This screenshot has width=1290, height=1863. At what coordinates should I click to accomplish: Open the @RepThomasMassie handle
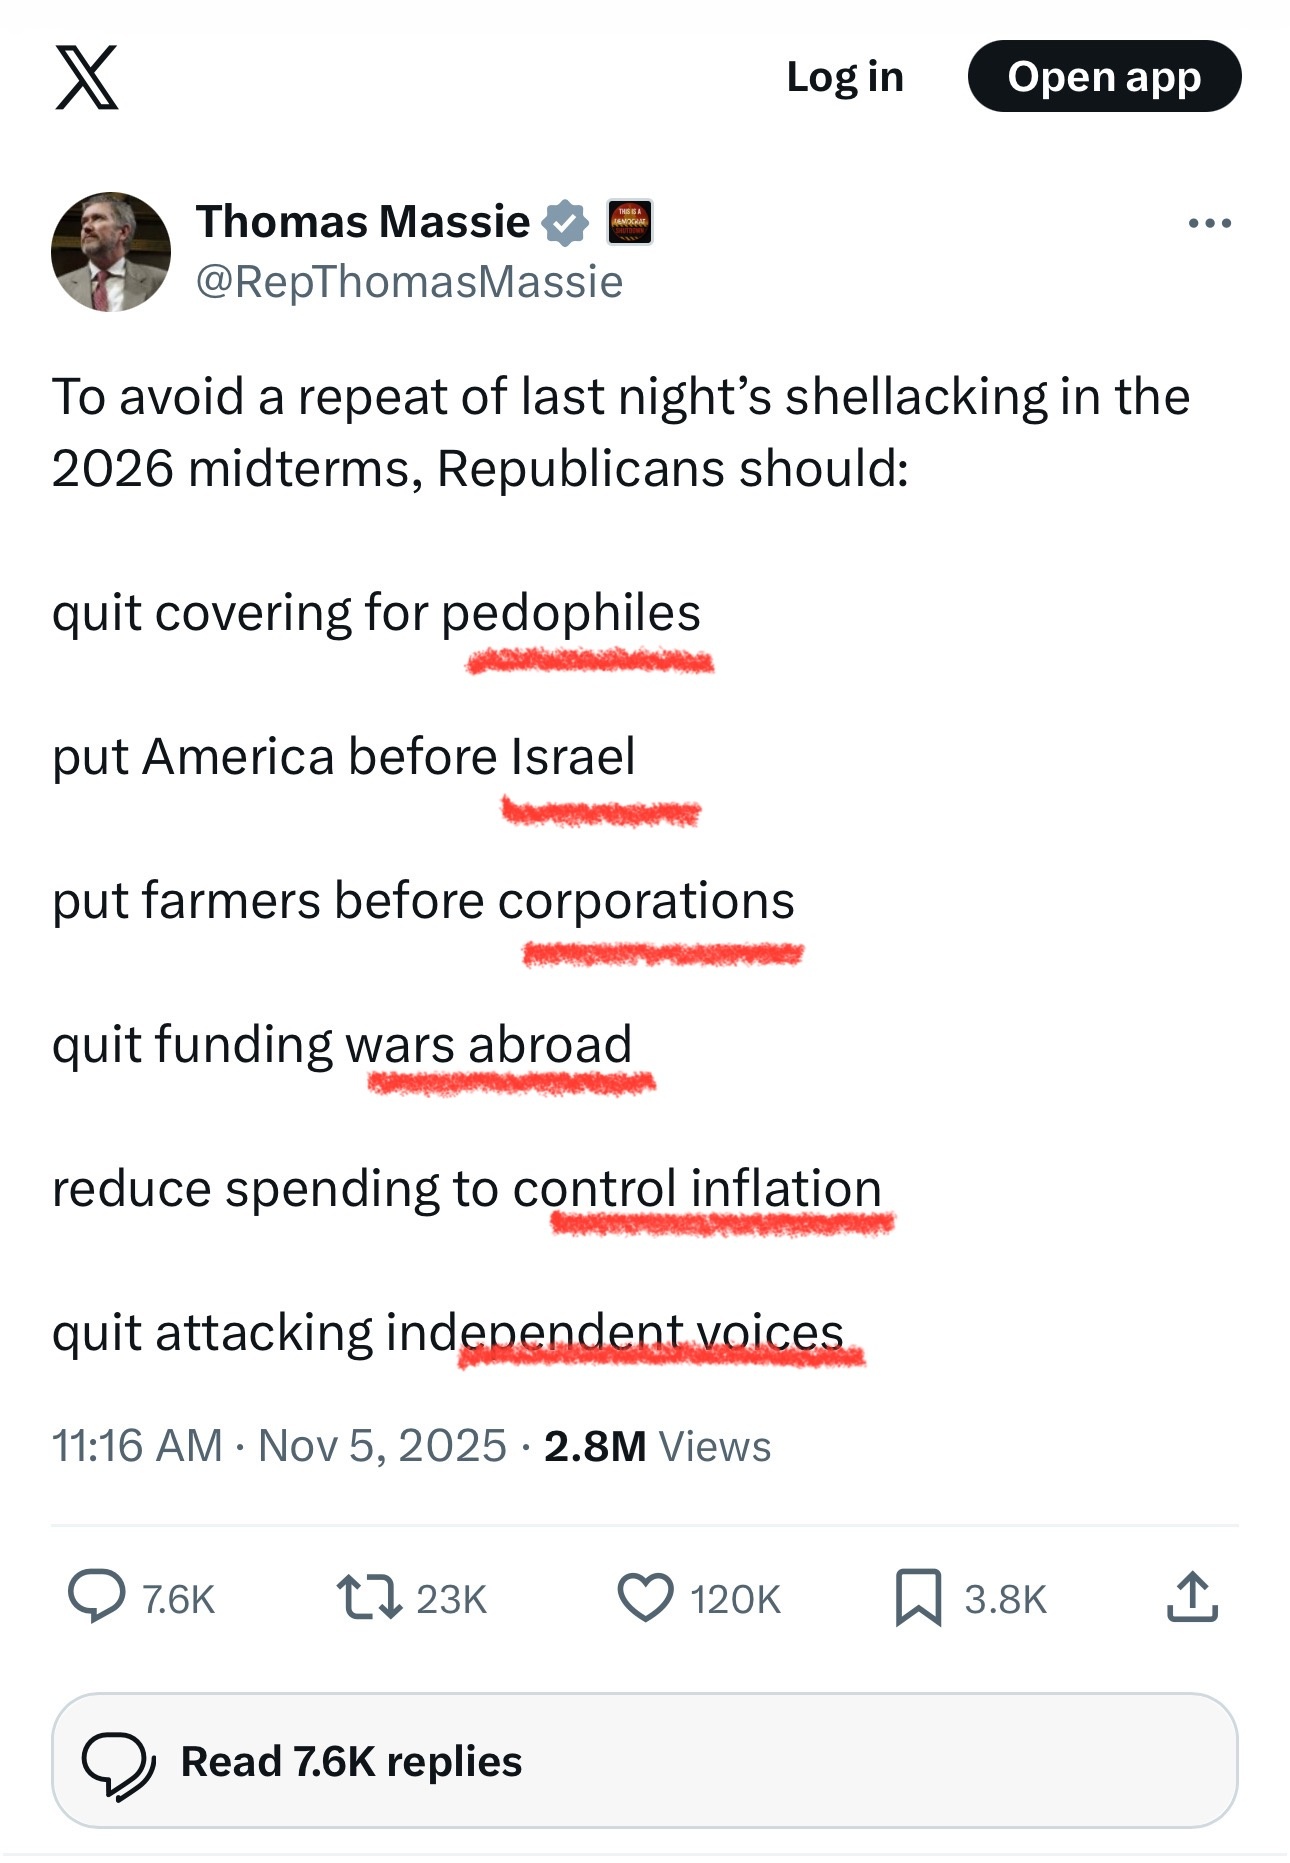(409, 282)
